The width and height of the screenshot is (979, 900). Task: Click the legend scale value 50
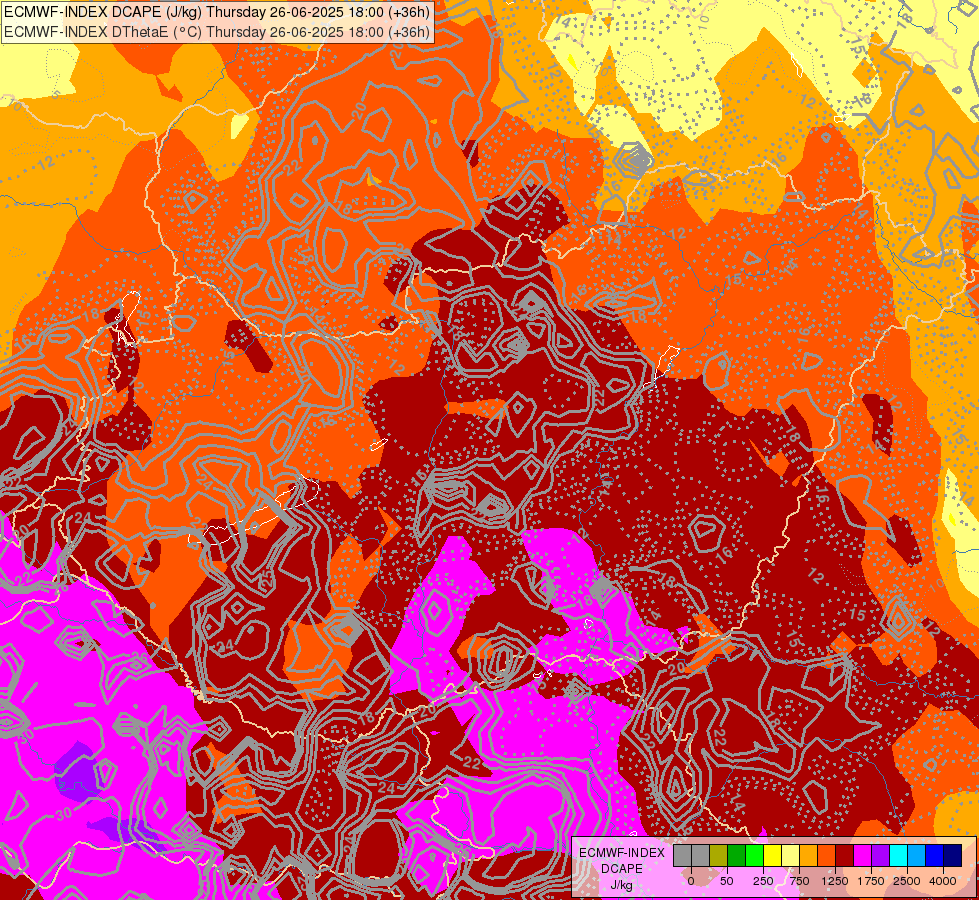727,881
